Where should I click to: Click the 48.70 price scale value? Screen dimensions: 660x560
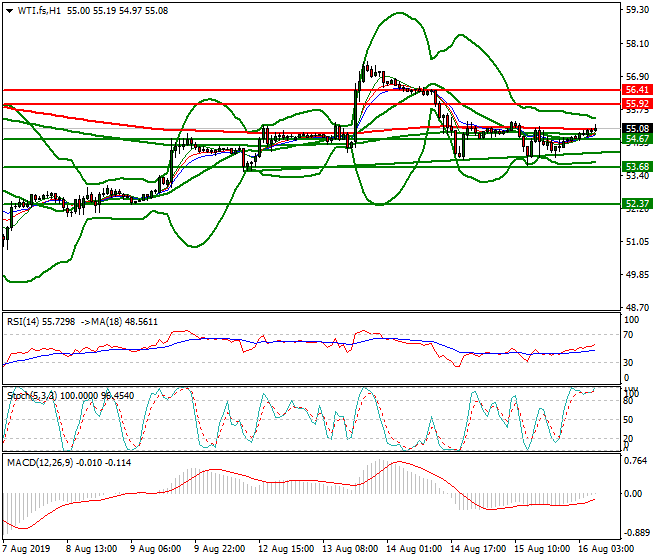coord(637,307)
